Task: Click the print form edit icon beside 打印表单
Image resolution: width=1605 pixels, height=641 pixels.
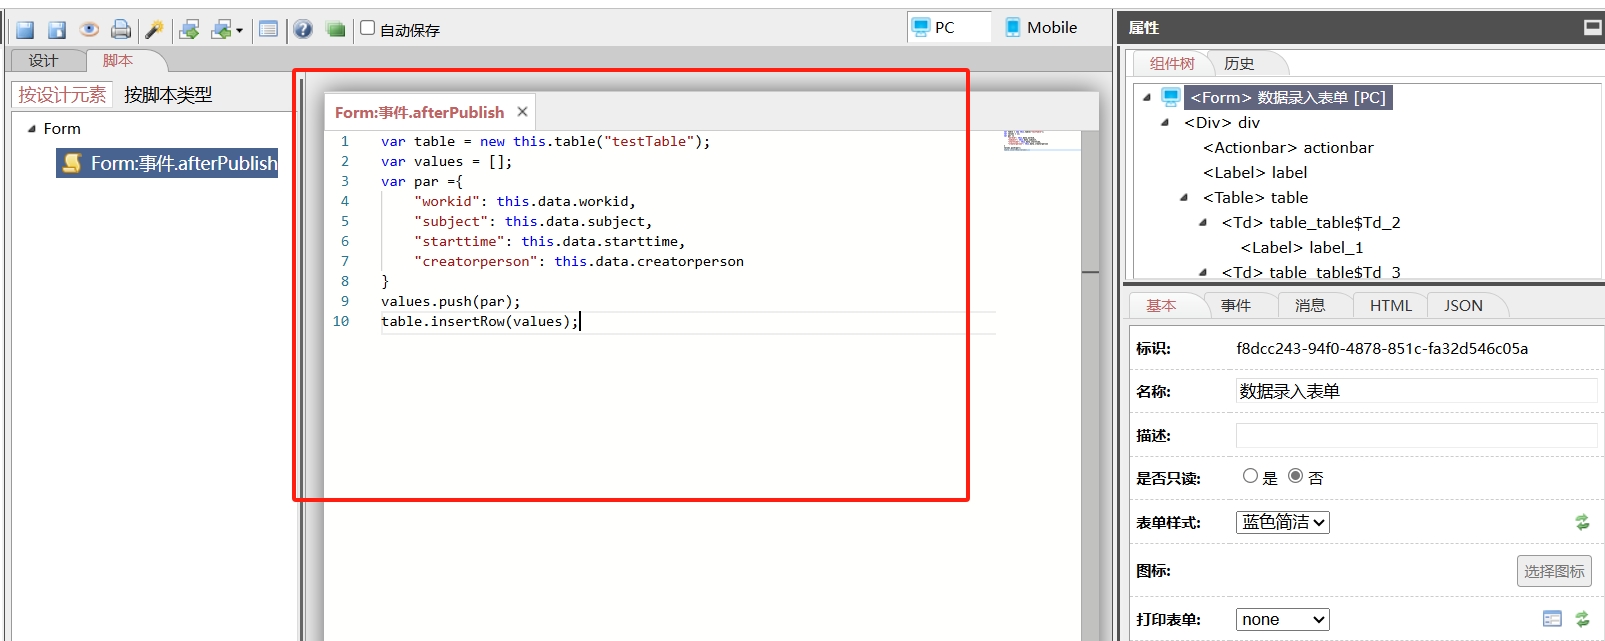Action: point(1552,619)
